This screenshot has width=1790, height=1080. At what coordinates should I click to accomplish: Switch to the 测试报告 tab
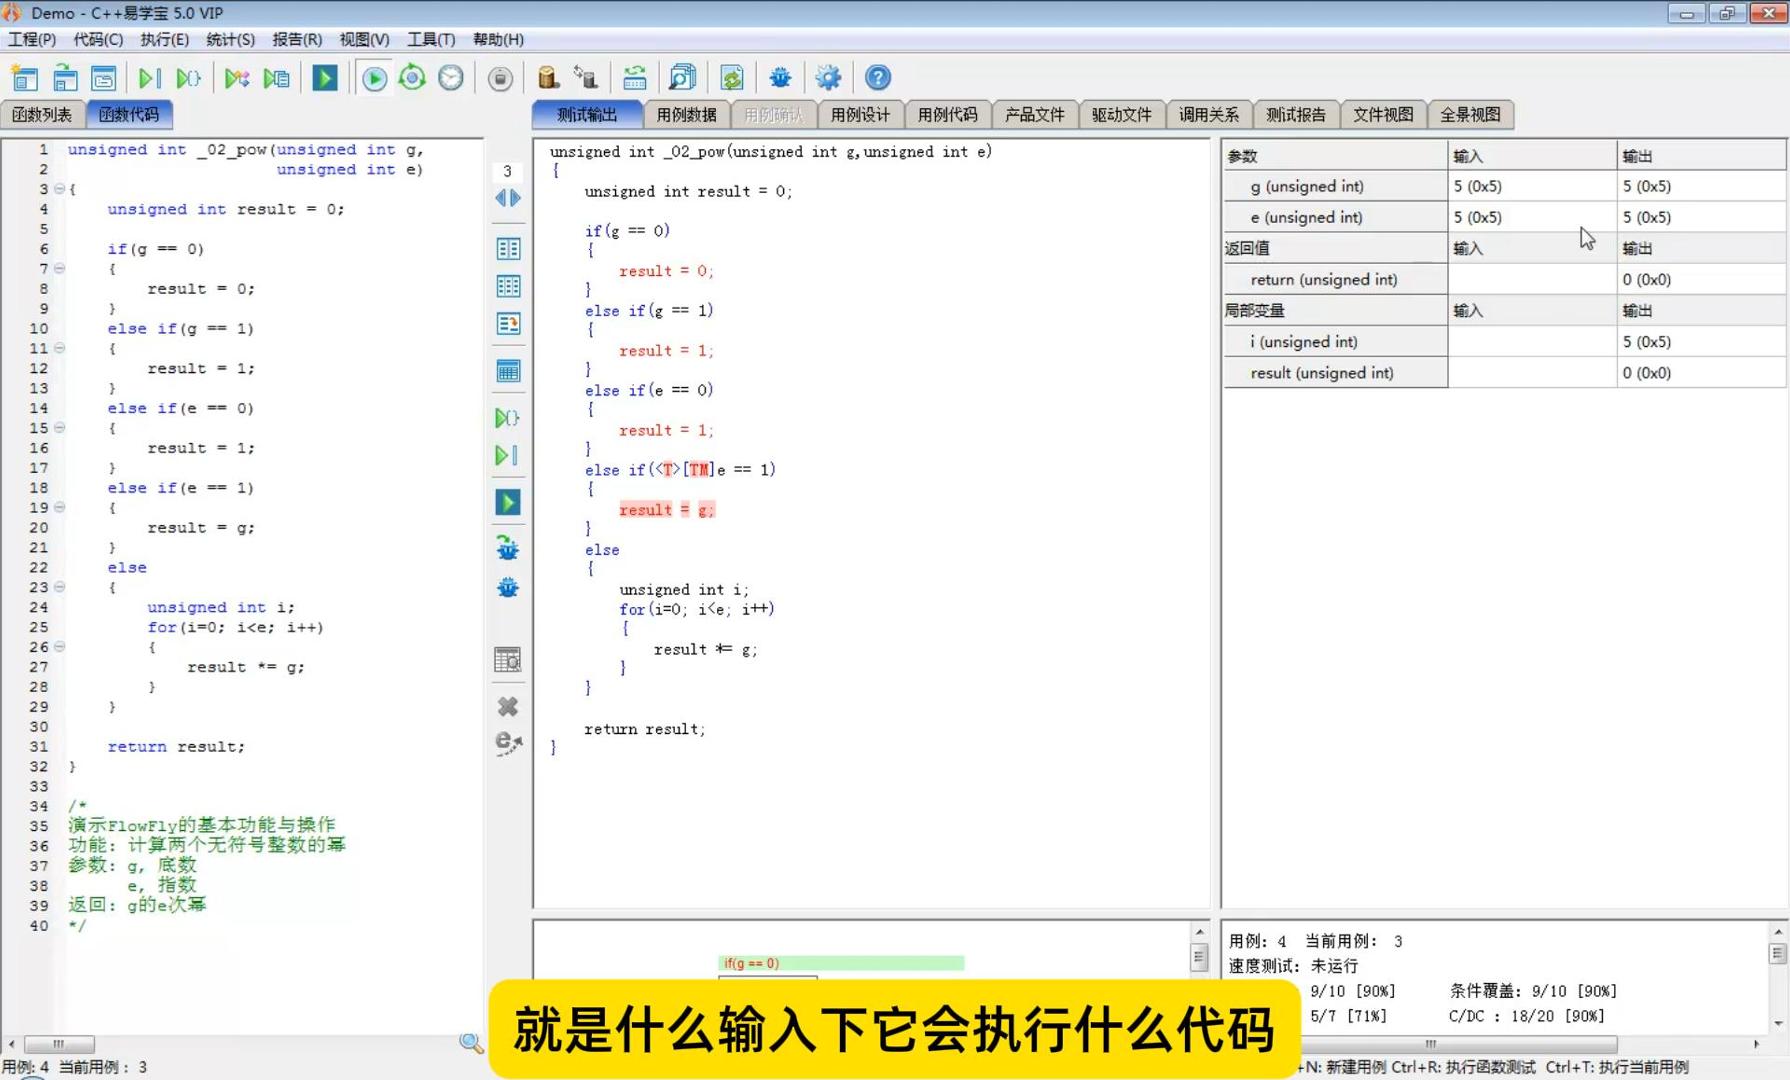coord(1295,114)
